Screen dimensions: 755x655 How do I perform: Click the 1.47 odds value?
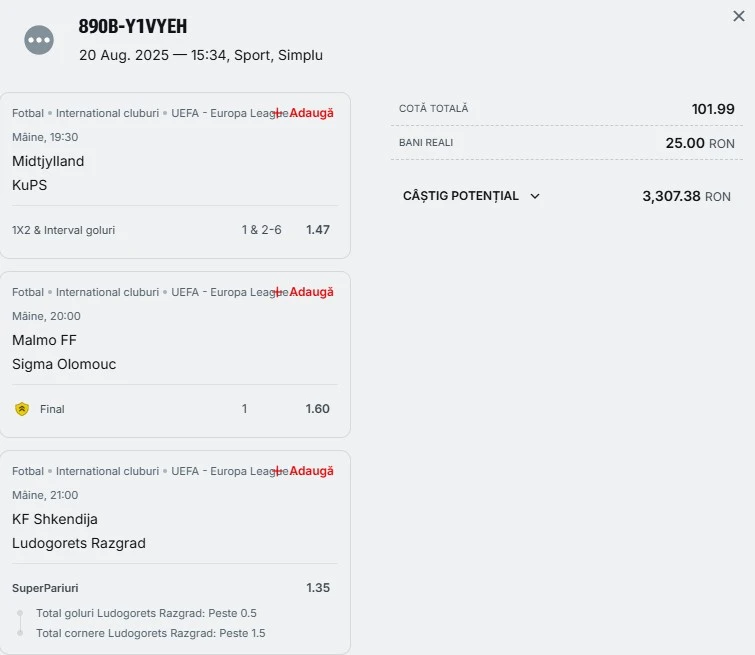pyautogui.click(x=318, y=230)
